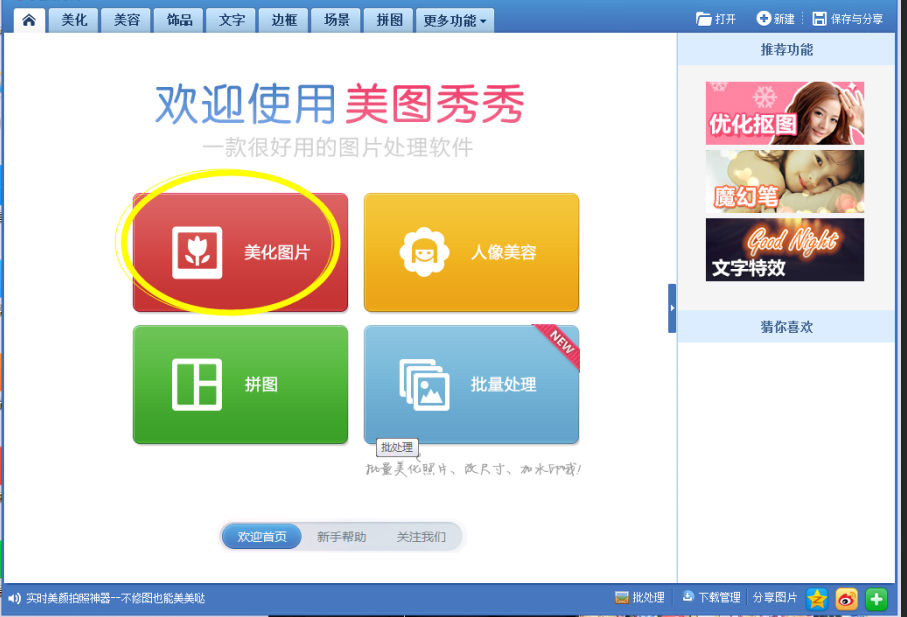Click the collage layout icon in 拼图 tile

click(x=197, y=385)
